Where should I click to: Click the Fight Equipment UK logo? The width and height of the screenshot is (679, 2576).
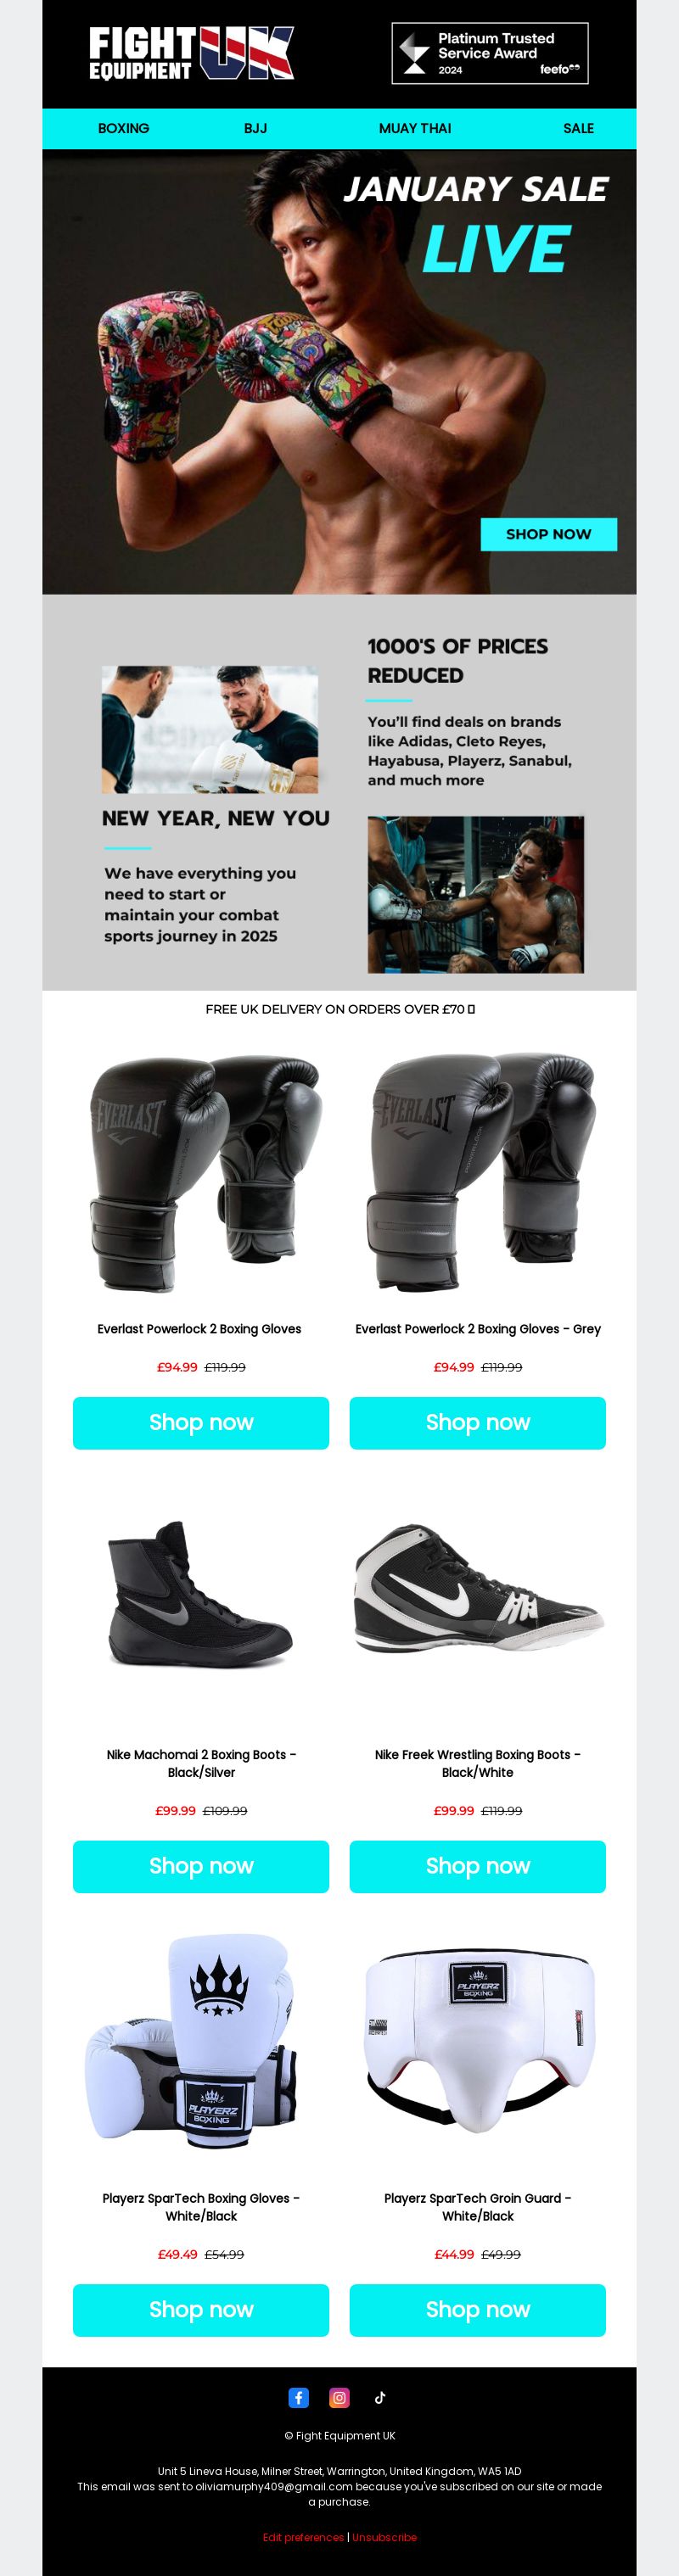pos(192,53)
